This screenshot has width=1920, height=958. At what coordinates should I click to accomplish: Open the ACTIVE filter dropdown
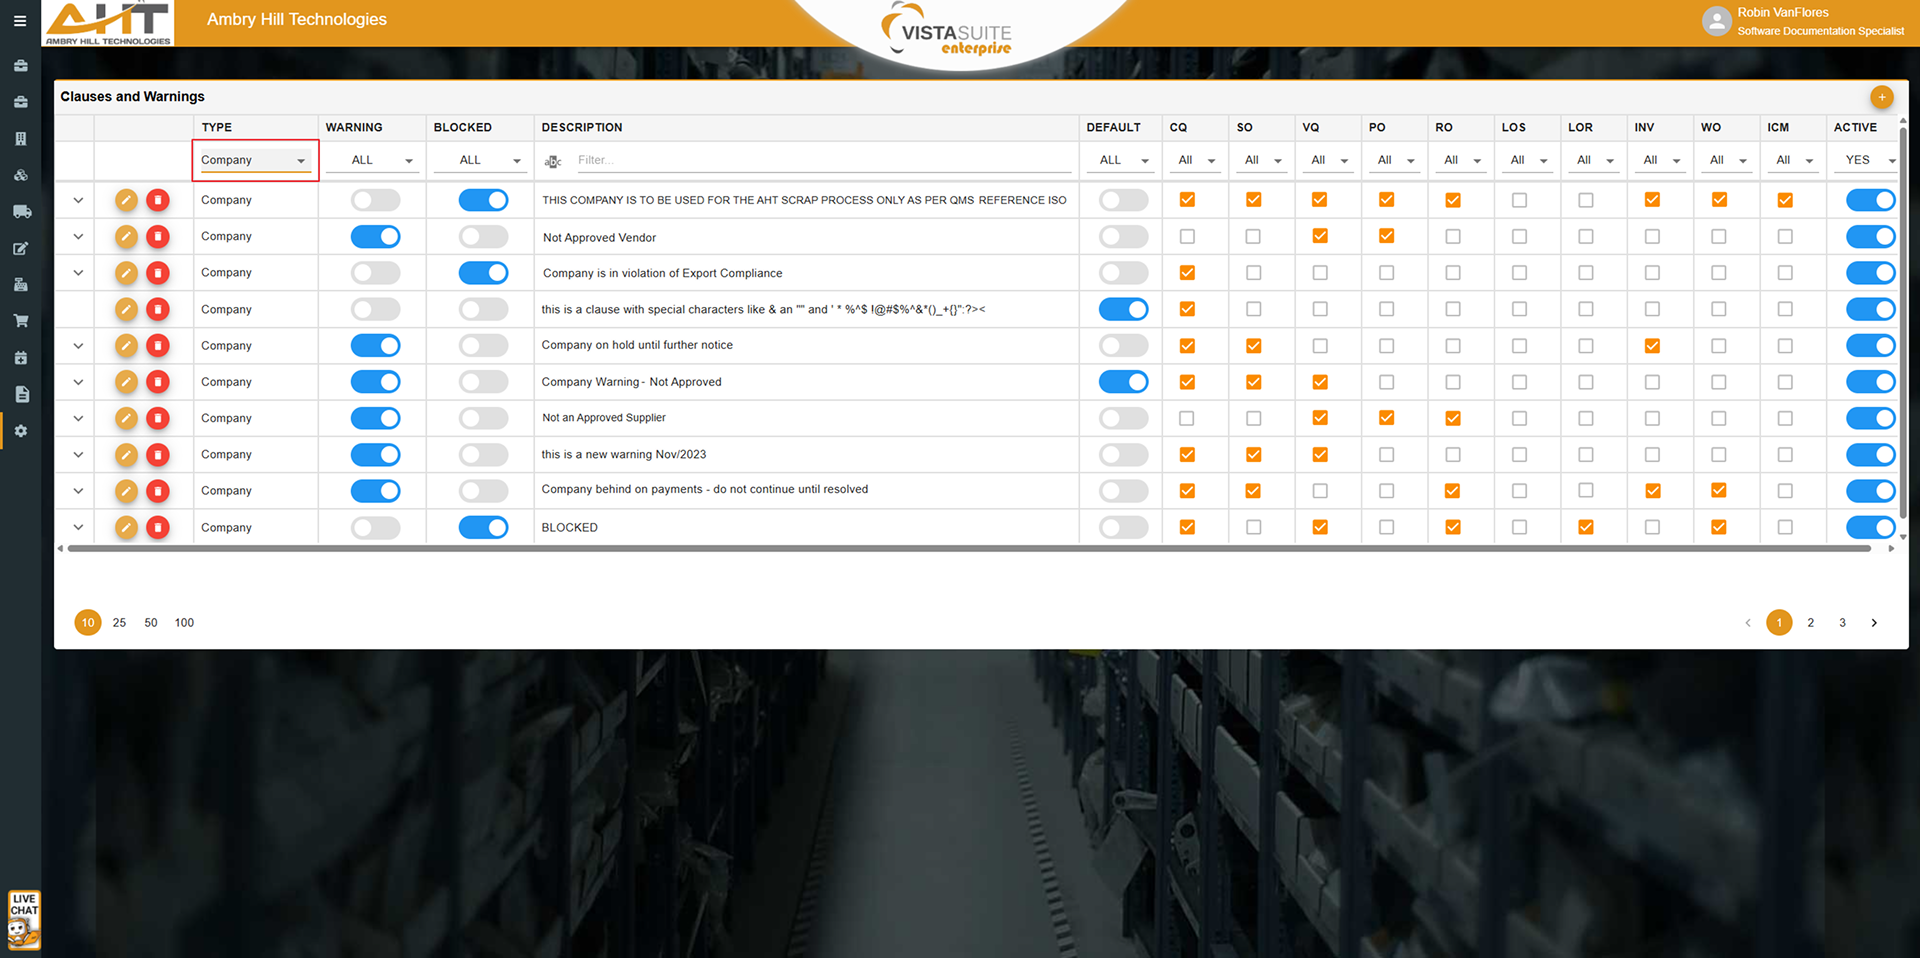pyautogui.click(x=1868, y=161)
